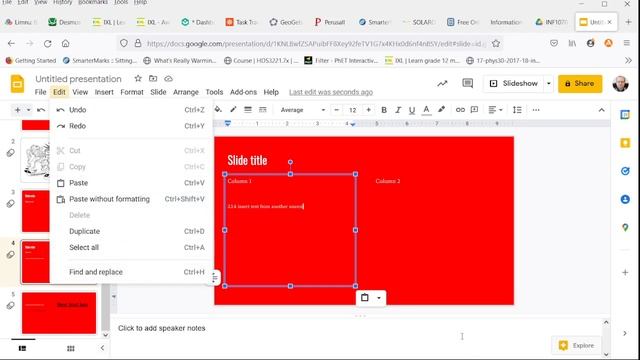Open the View menu
This screenshot has height=360, width=640.
(x=80, y=92)
